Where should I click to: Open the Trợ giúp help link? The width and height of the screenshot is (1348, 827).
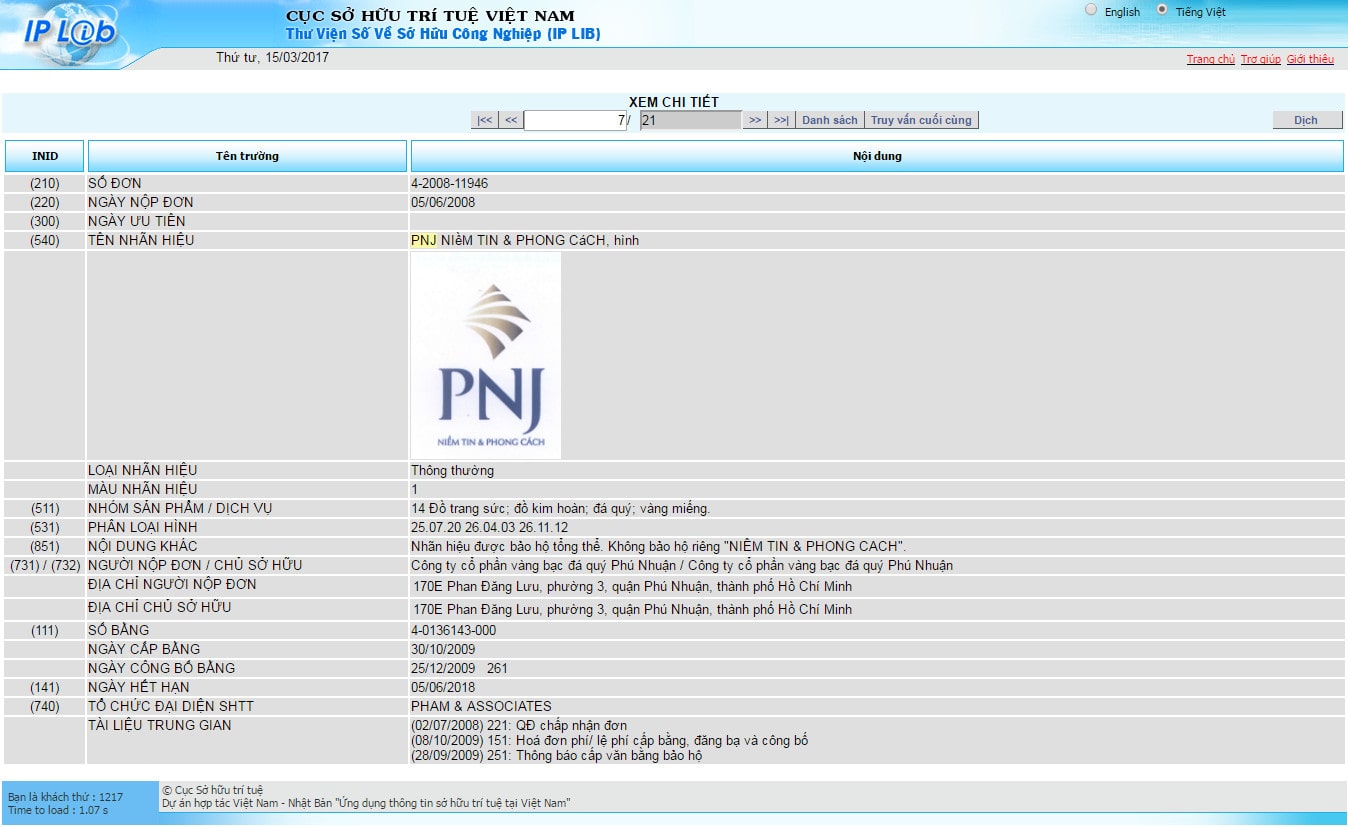coord(1260,59)
